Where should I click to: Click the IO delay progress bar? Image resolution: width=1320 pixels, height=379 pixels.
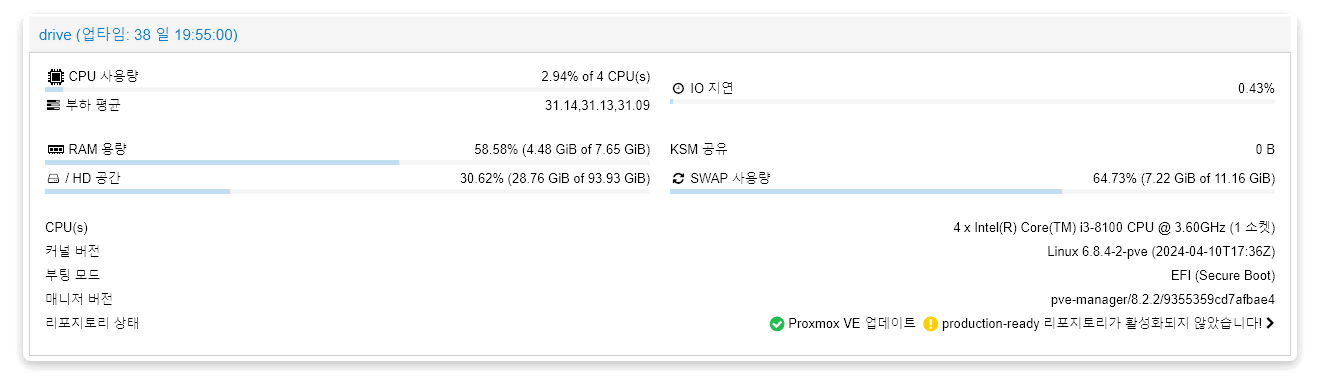pyautogui.click(x=972, y=101)
